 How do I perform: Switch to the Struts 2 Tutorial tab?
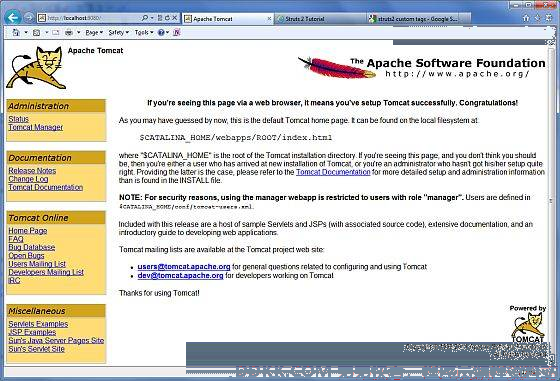[320, 19]
